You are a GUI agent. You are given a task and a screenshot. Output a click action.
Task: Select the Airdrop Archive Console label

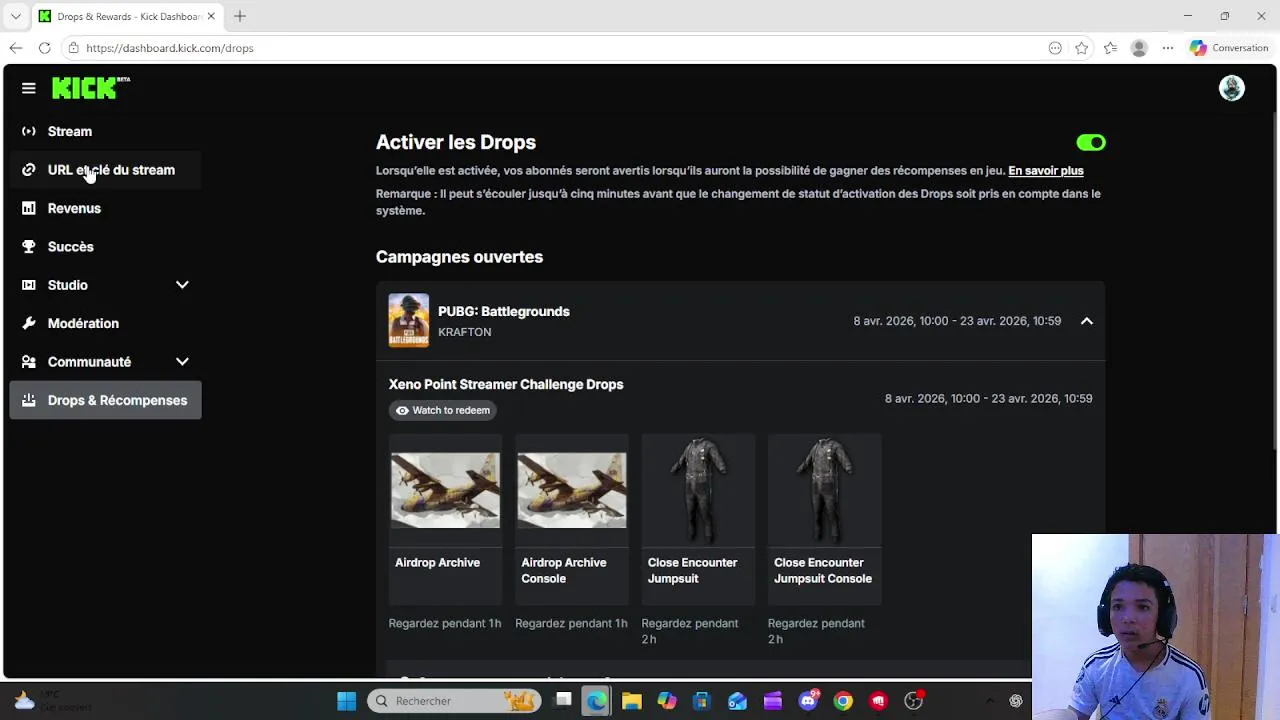click(564, 571)
